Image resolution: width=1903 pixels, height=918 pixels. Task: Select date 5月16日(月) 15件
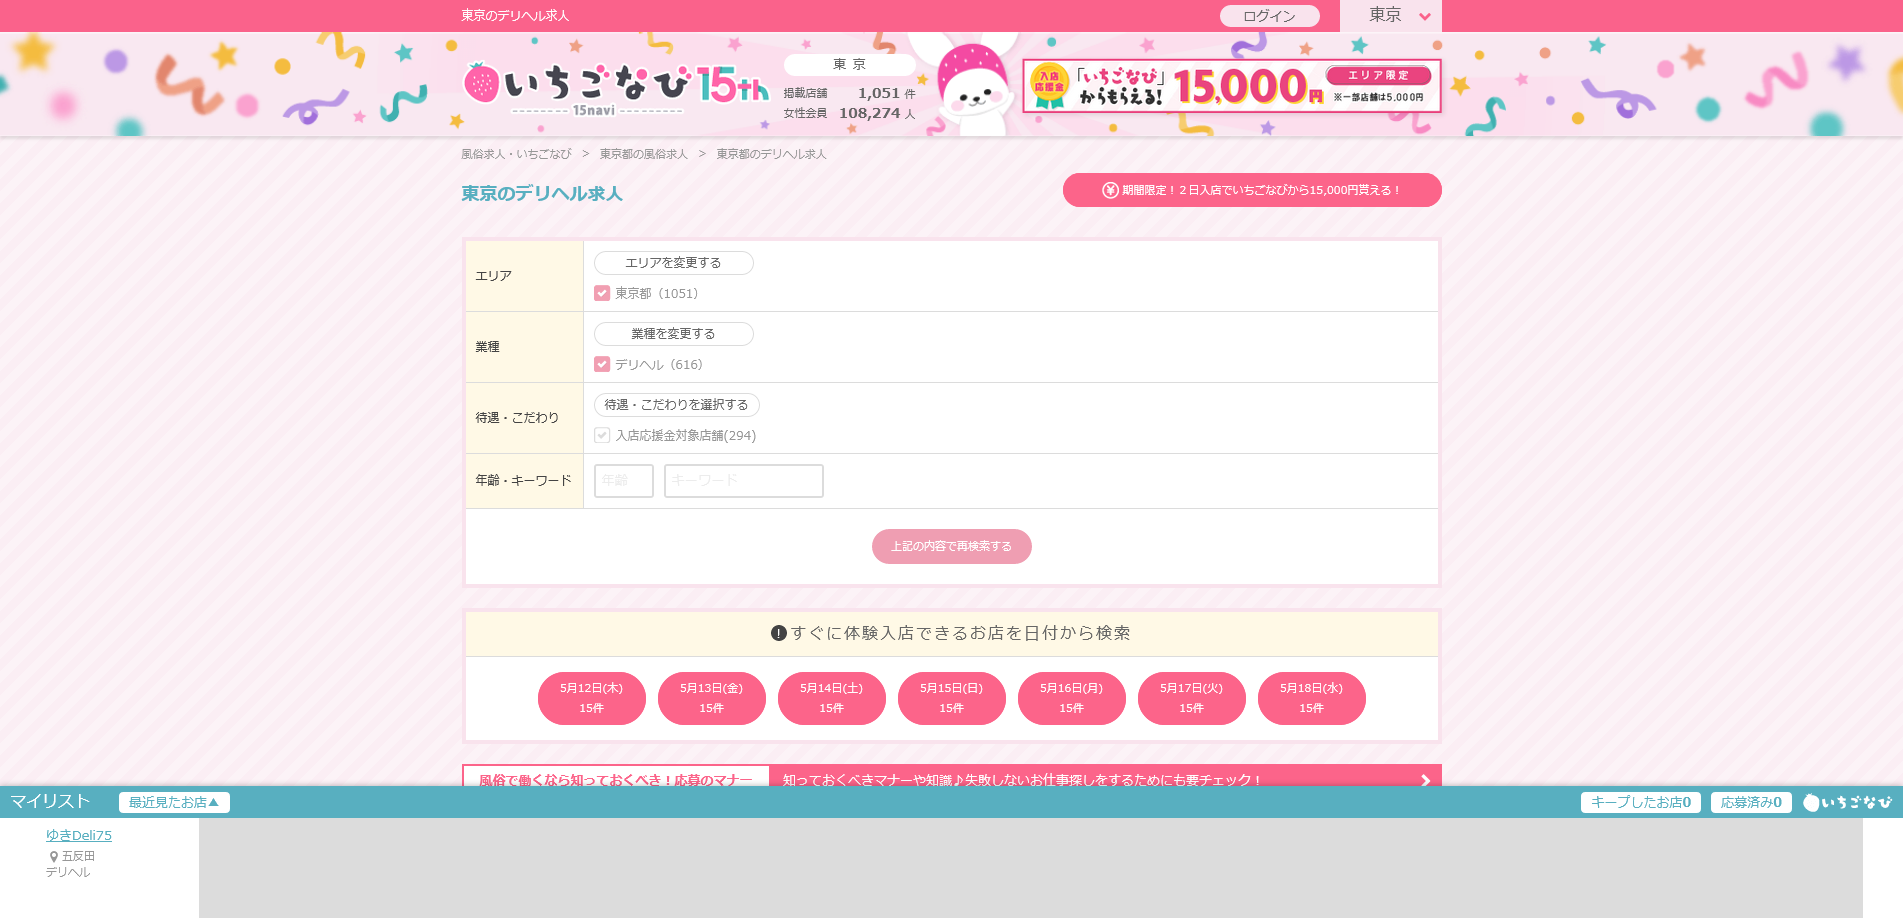click(1072, 698)
